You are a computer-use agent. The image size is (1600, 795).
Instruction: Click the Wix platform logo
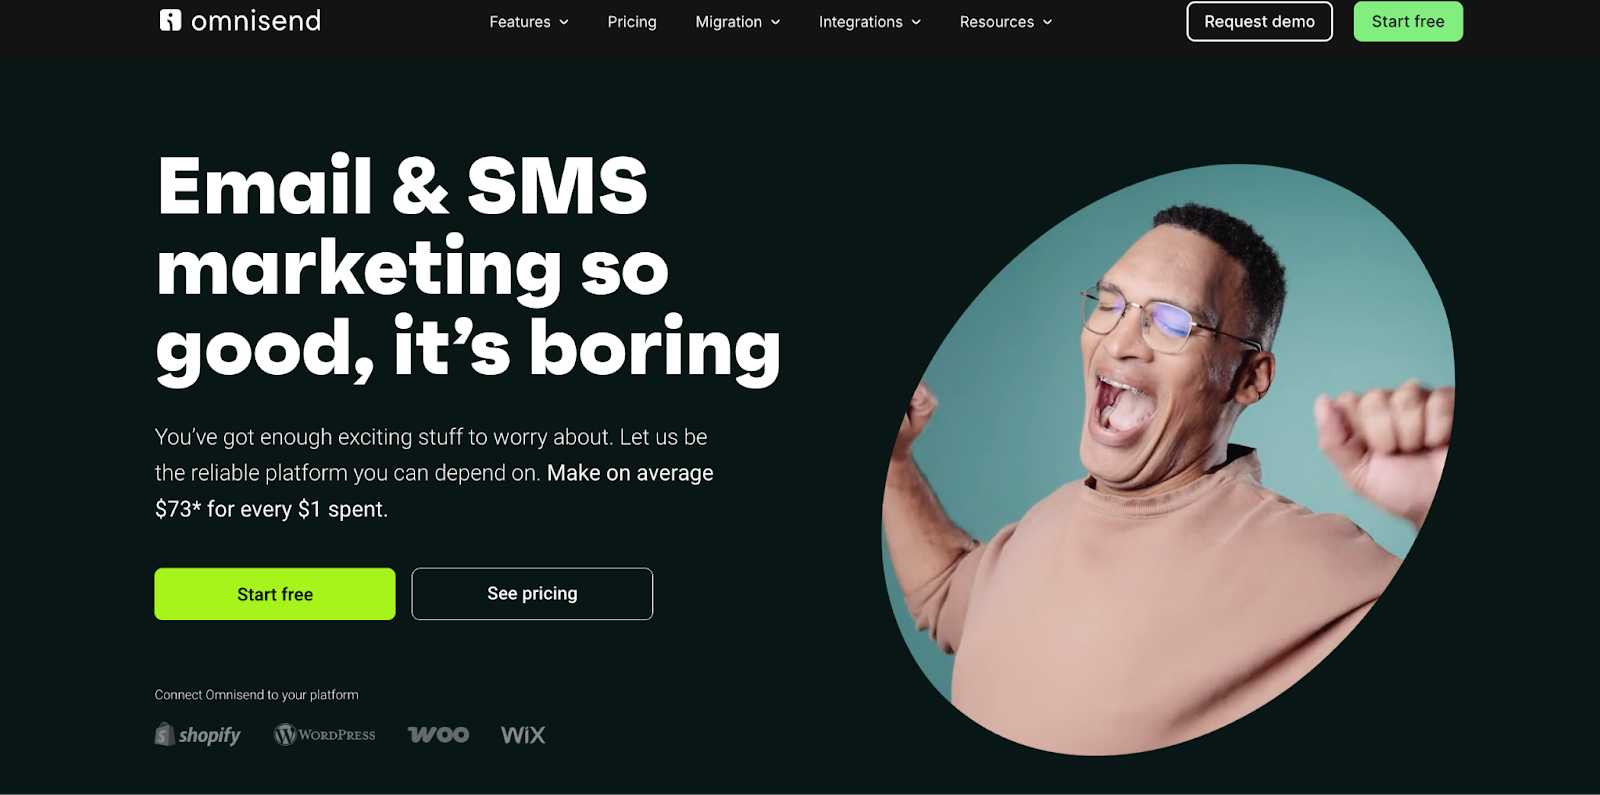523,735
